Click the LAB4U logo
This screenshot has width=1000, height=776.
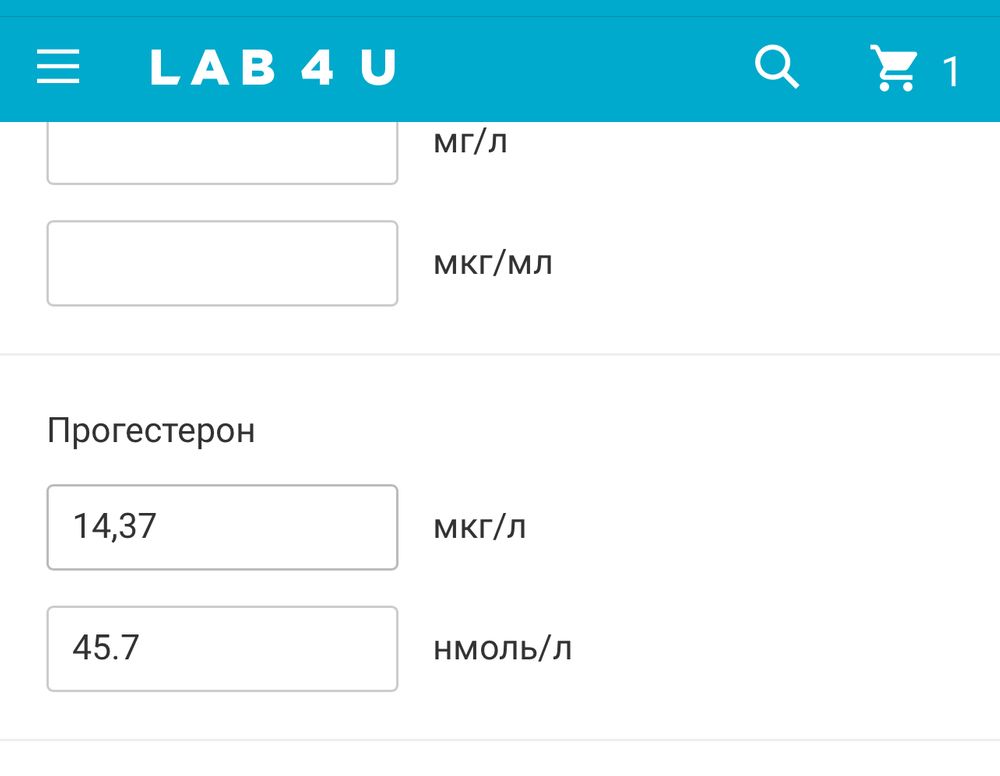(273, 68)
